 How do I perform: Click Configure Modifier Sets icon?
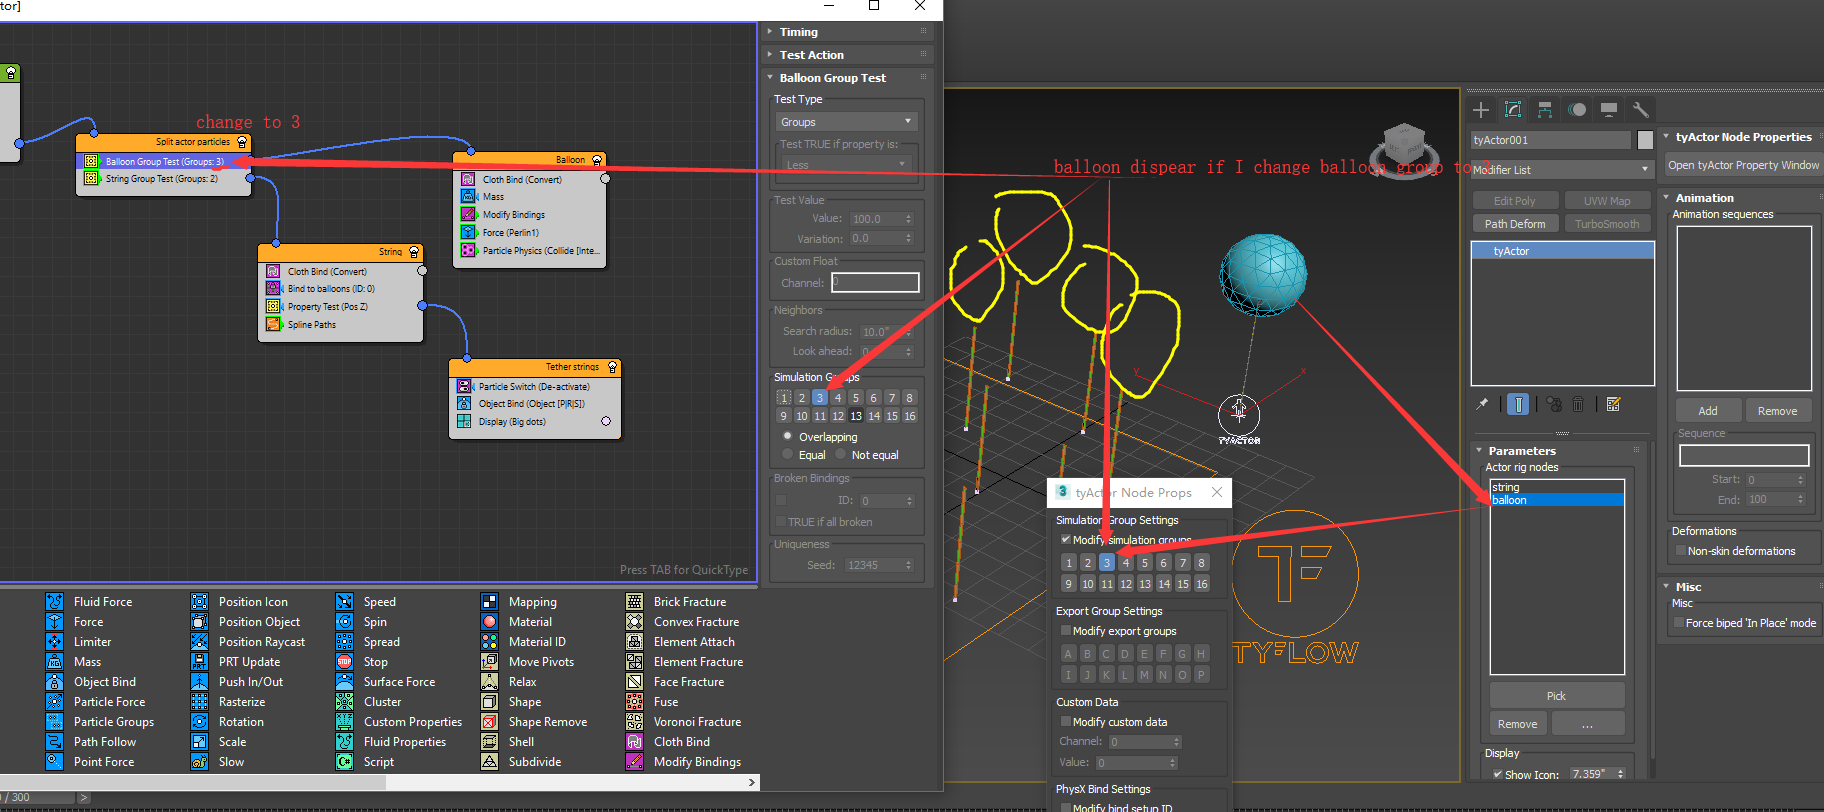(1613, 405)
